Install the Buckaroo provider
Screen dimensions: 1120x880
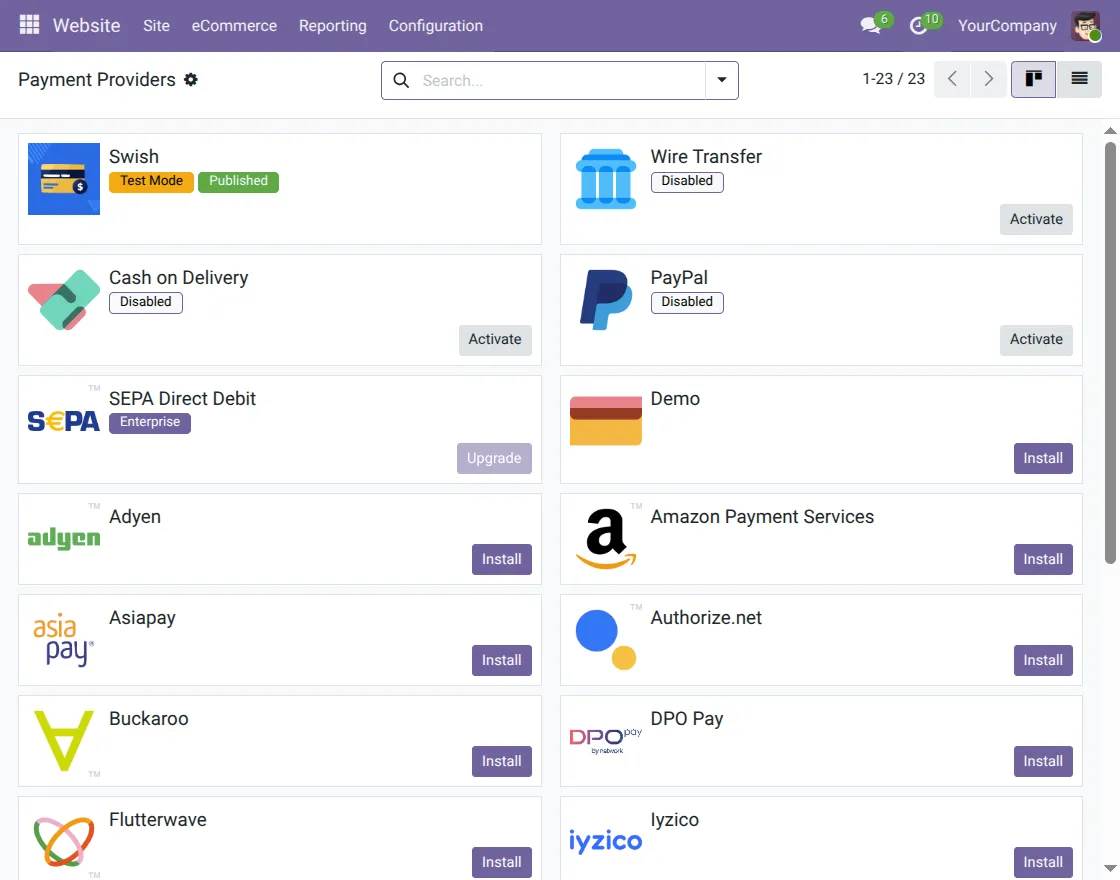point(501,761)
